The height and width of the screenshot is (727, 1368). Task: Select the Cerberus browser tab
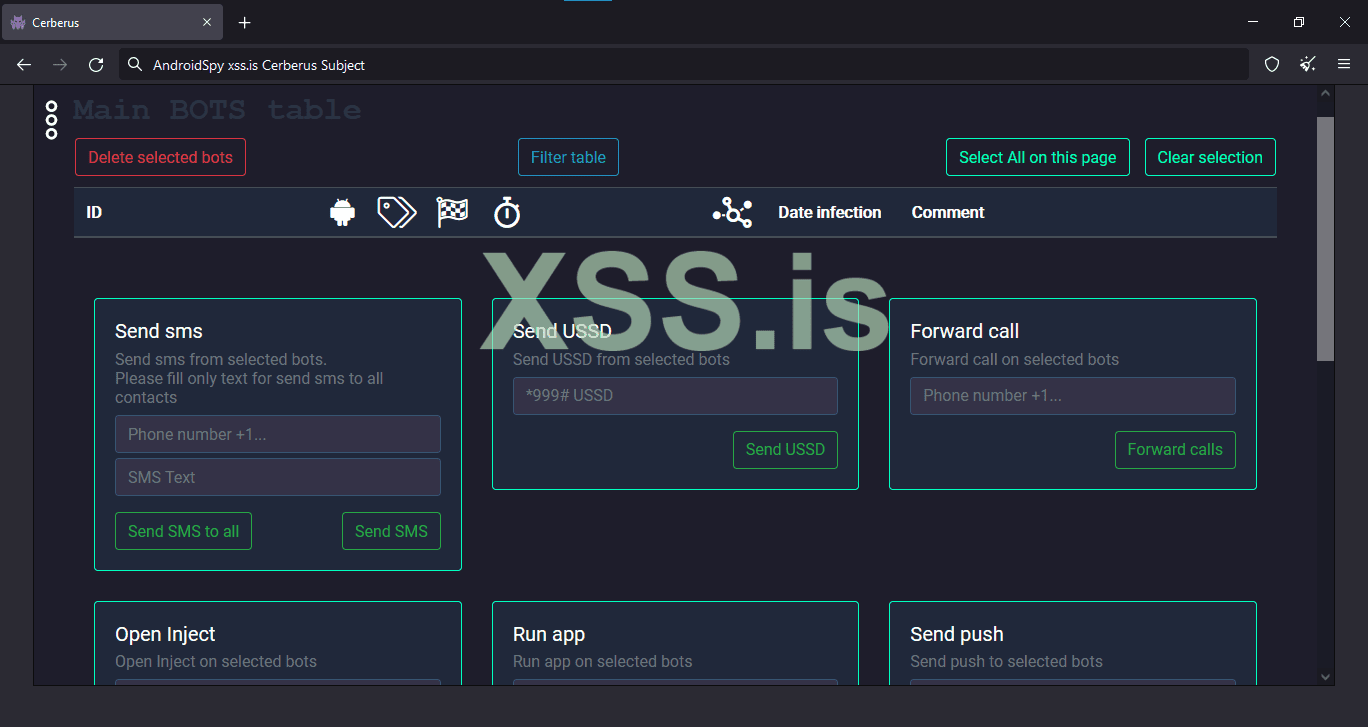[112, 22]
